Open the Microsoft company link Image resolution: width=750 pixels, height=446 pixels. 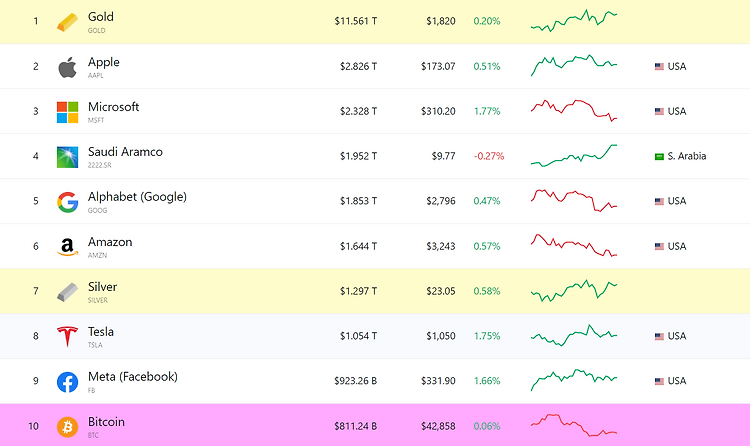click(113, 107)
